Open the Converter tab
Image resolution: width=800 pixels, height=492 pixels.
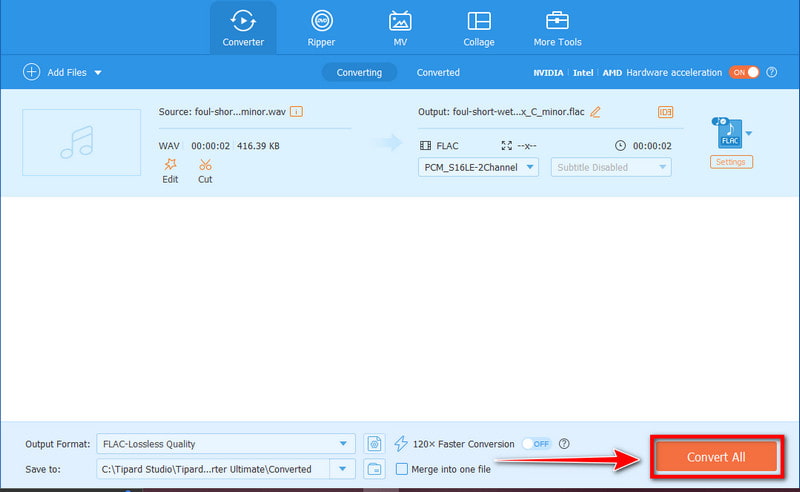pyautogui.click(x=243, y=28)
